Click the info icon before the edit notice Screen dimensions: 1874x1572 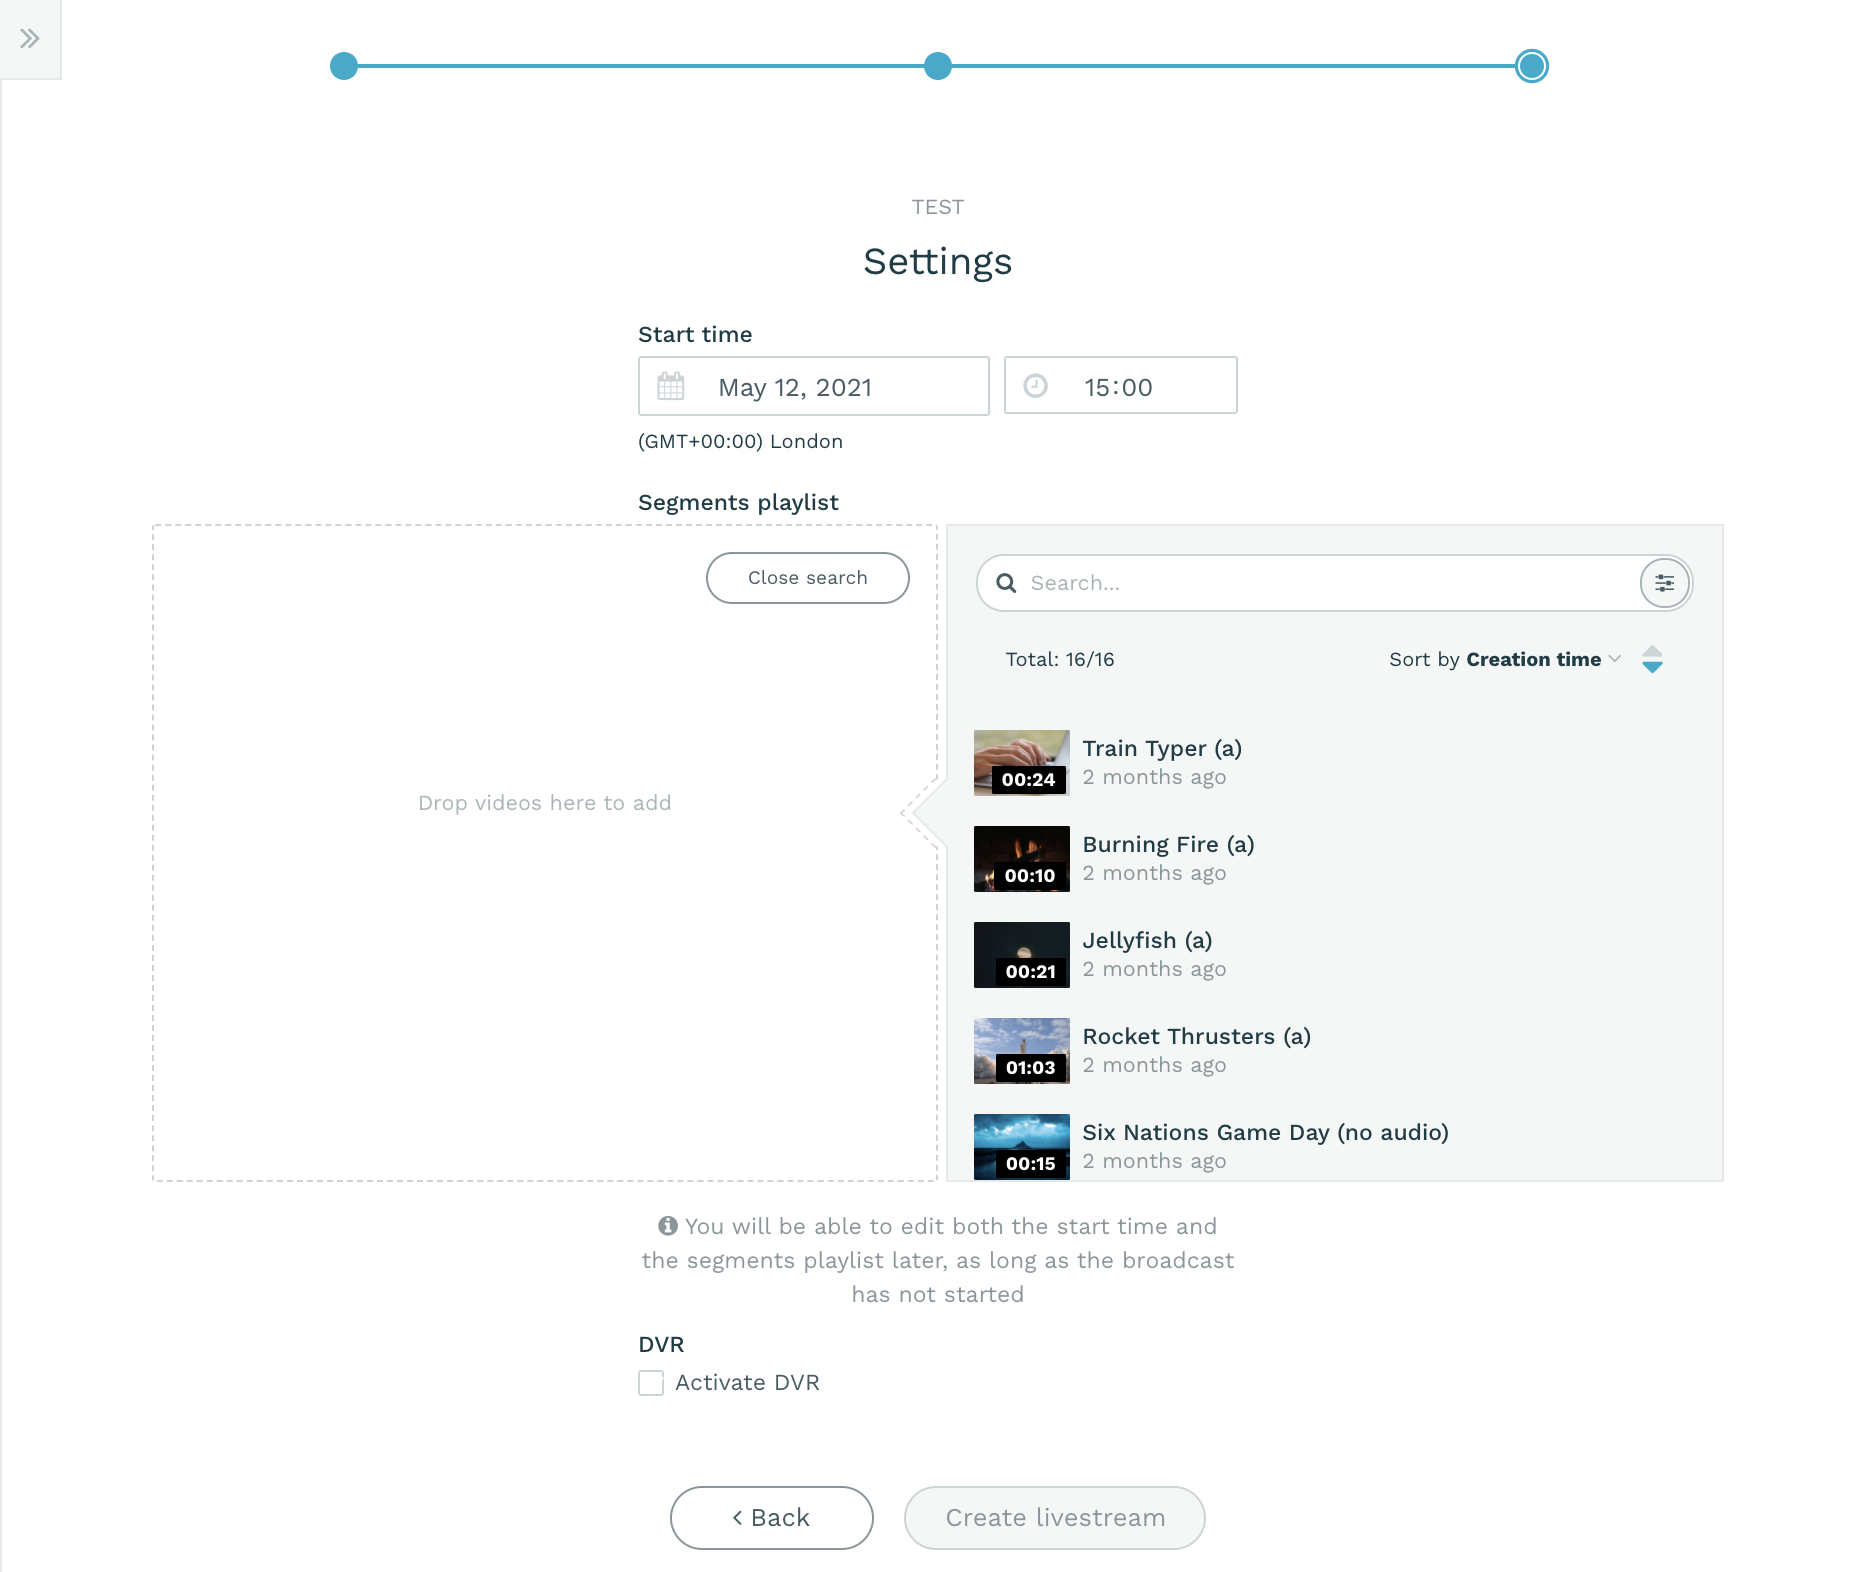(x=668, y=1225)
